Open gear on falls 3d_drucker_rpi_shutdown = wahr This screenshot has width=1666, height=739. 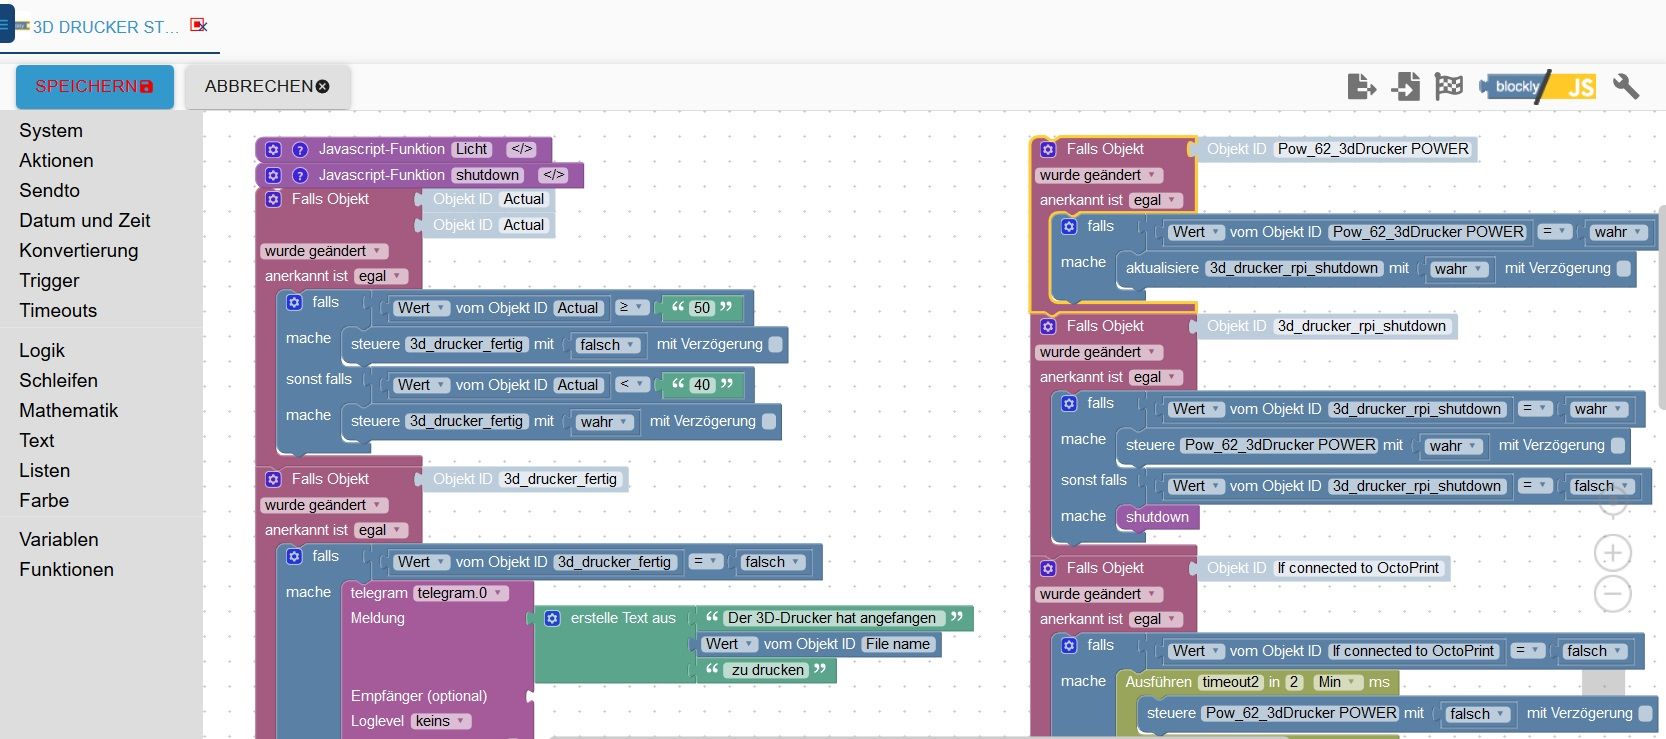point(1069,403)
